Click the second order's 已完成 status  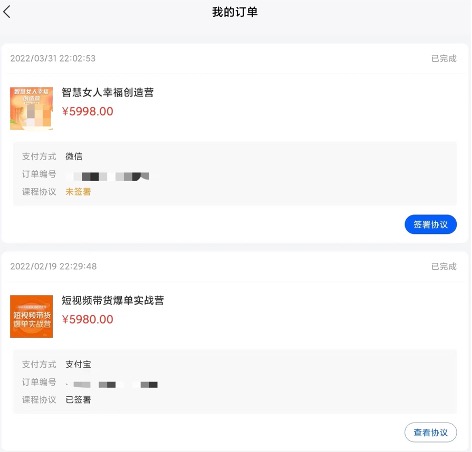pos(444,266)
